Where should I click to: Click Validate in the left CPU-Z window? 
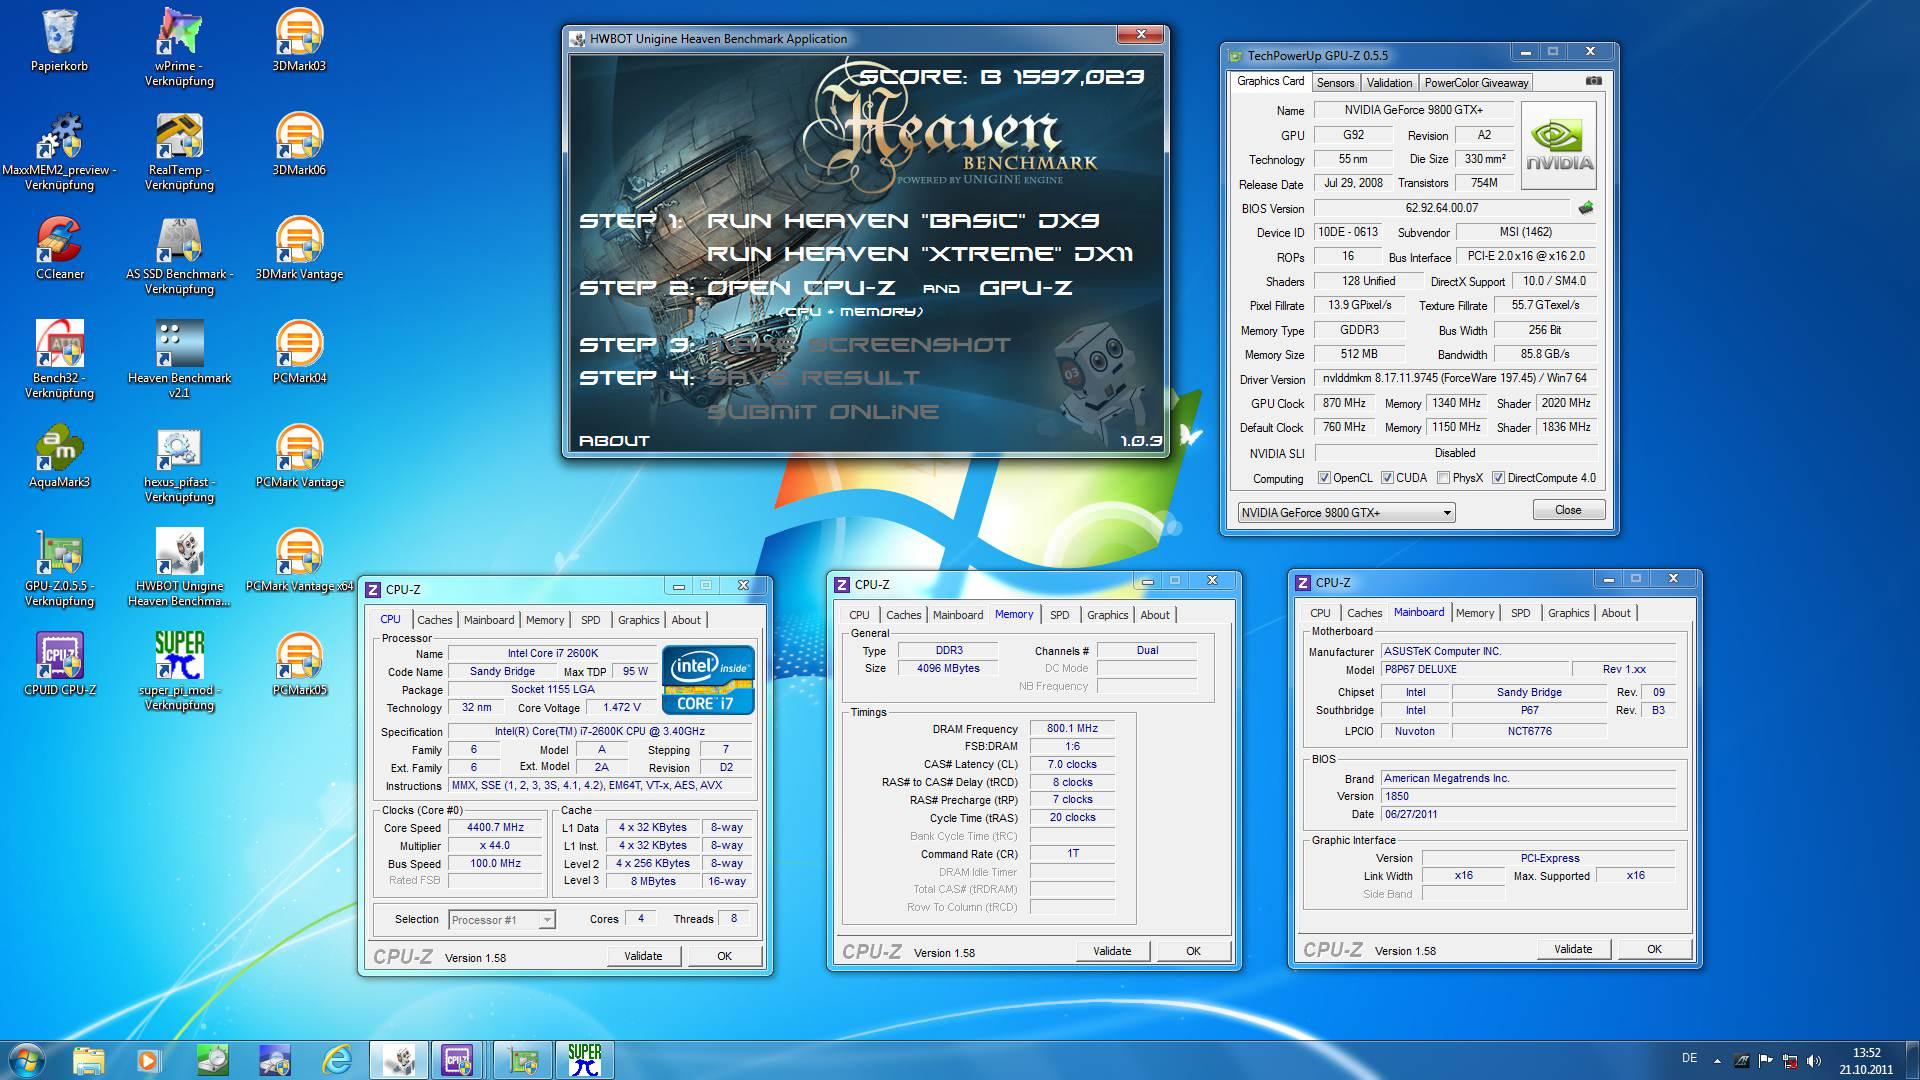643,956
